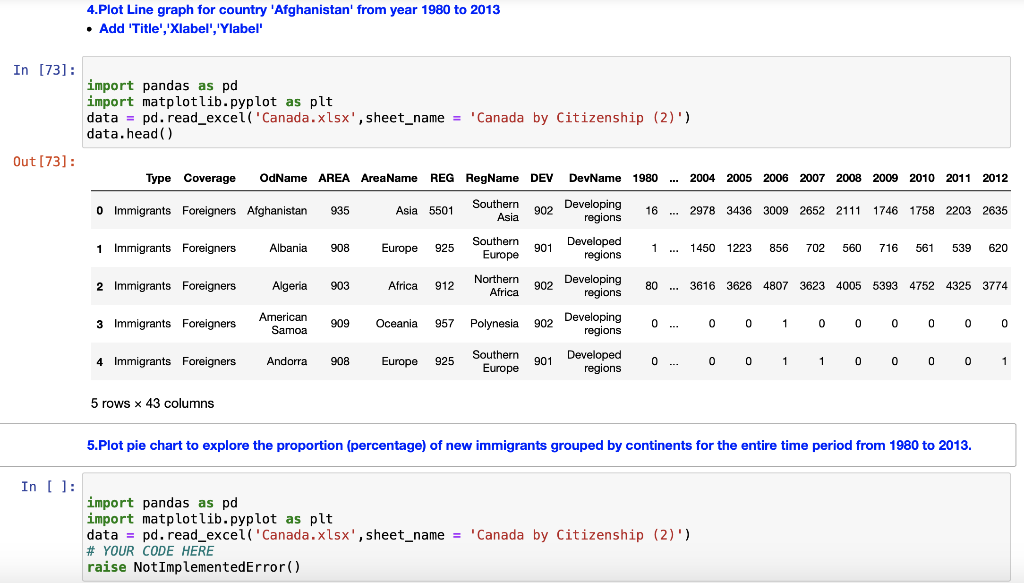Click the 'Africa' AreaName cell
This screenshot has width=1024, height=583.
click(403, 286)
